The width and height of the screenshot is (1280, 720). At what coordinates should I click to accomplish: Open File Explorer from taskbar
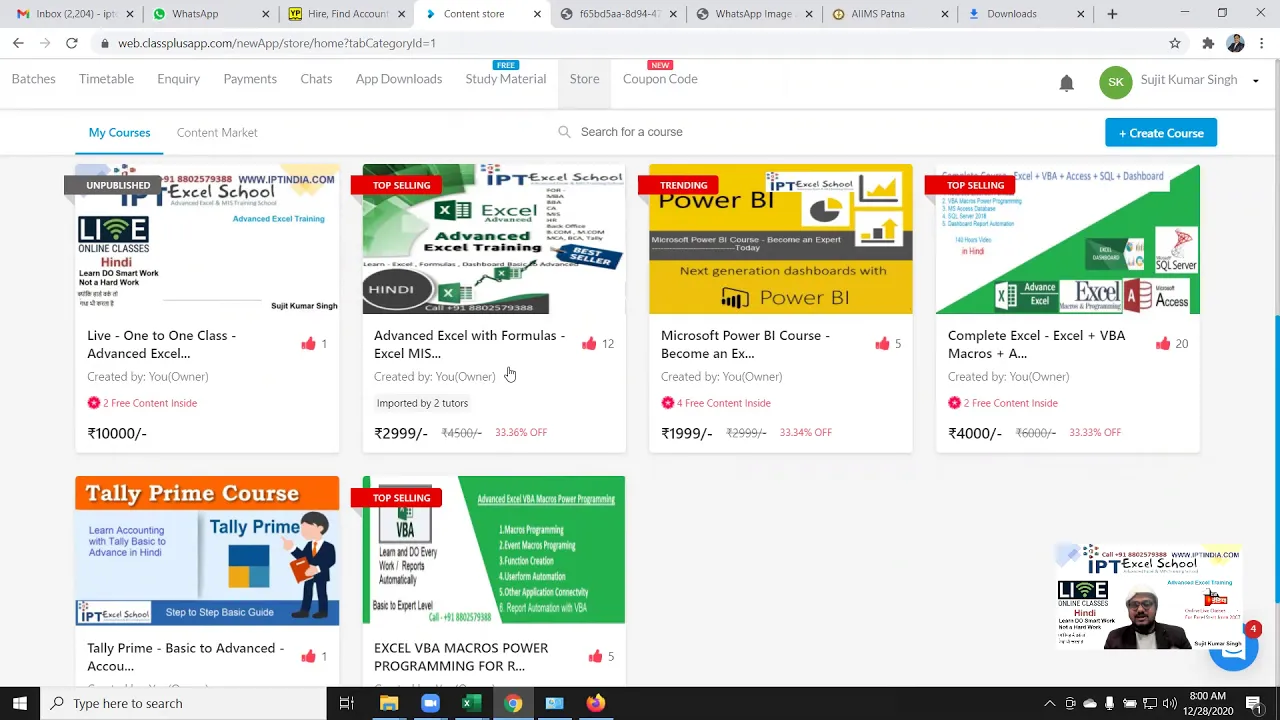[x=389, y=703]
